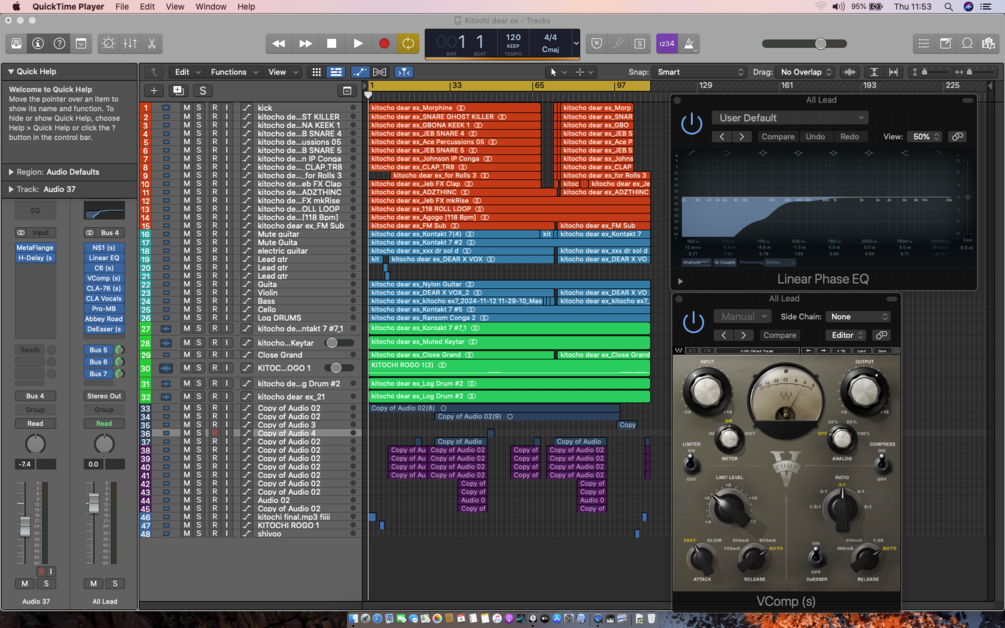Open the File menu
This screenshot has width=1005, height=628.
pyautogui.click(x=122, y=6)
